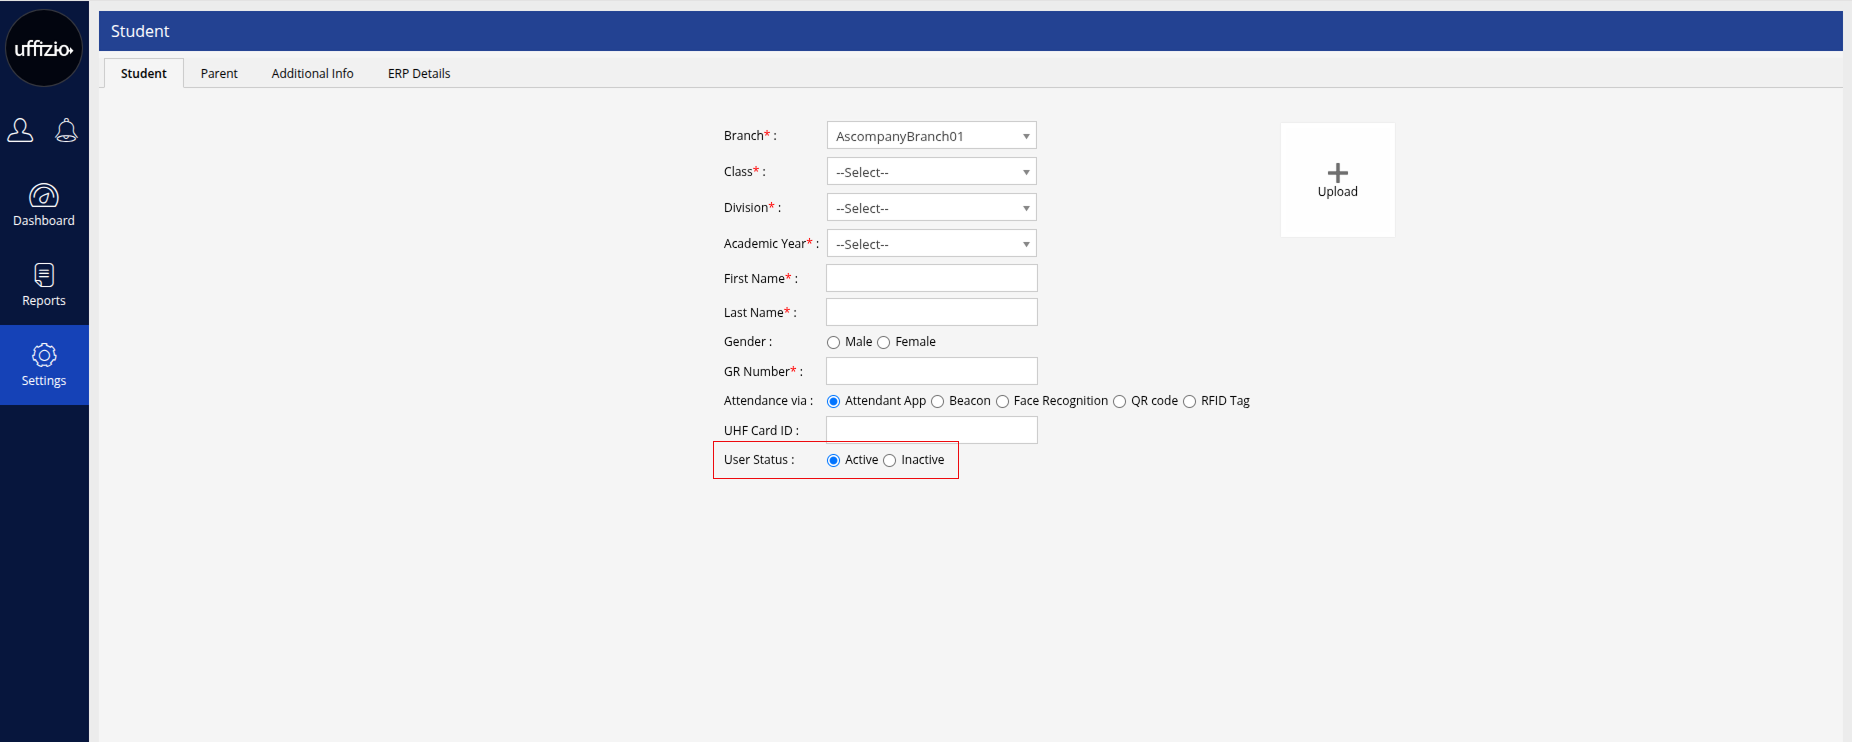
Task: Open the notifications bell
Action: coord(66,130)
